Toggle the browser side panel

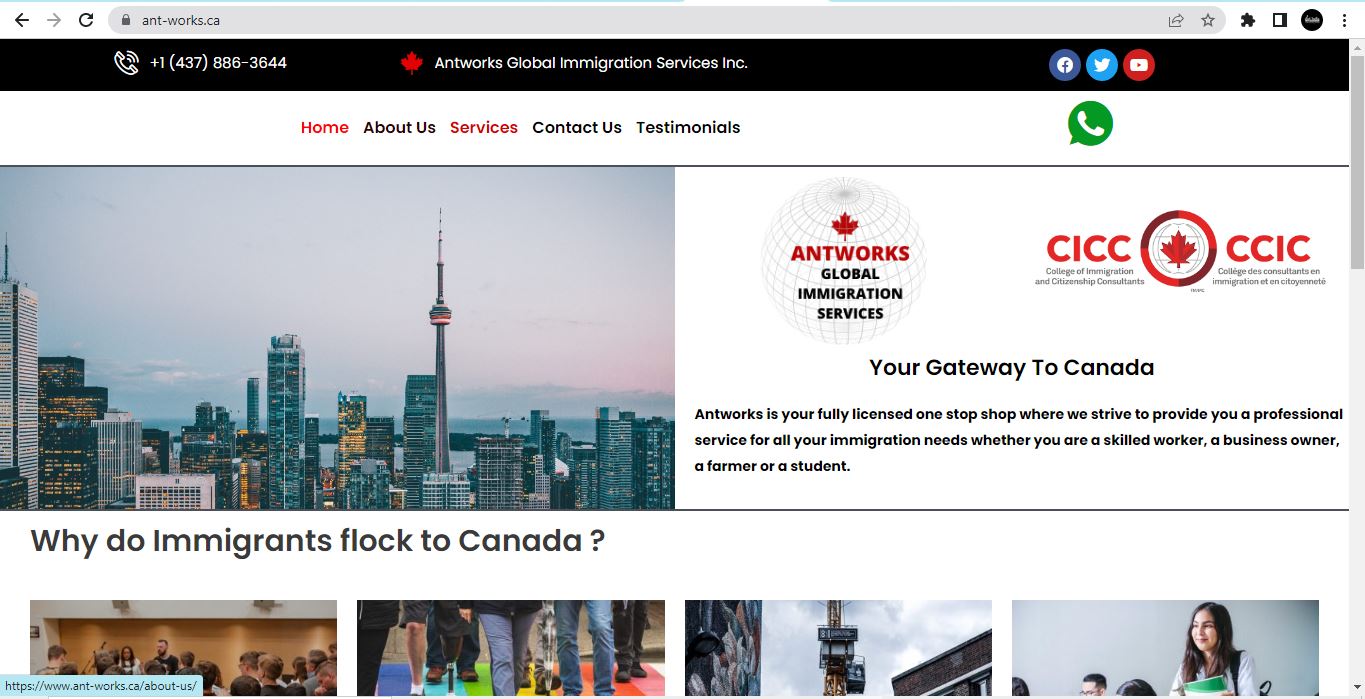click(1280, 20)
